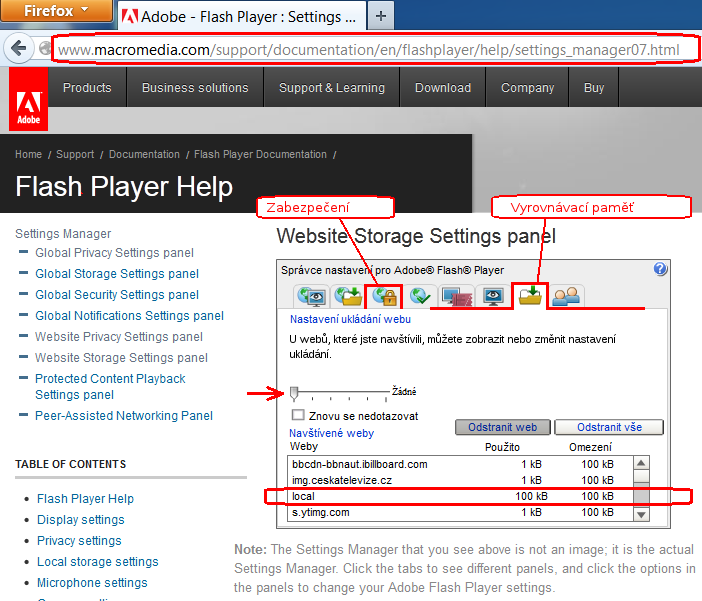Open Global Privacy Settings panel link
Screen dimensions: 702x601
coord(115,253)
